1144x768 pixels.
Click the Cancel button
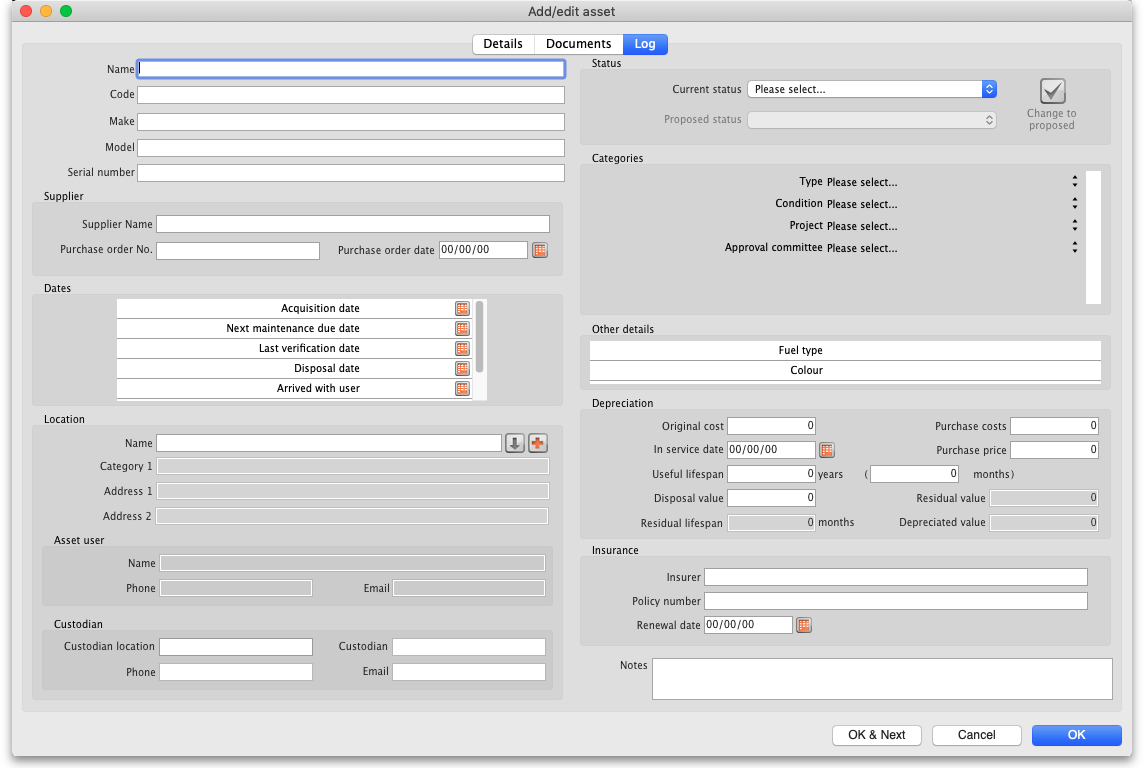976,735
